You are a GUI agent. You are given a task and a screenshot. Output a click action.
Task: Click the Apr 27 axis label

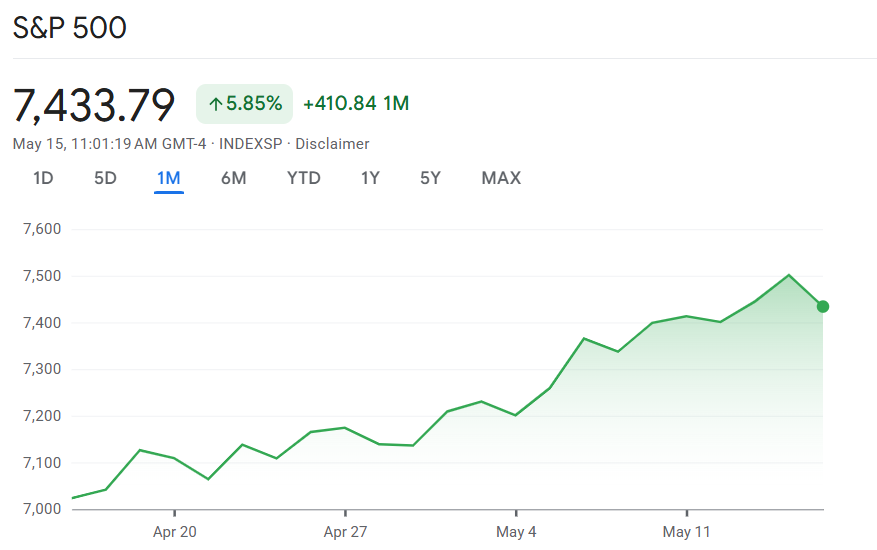pos(345,532)
